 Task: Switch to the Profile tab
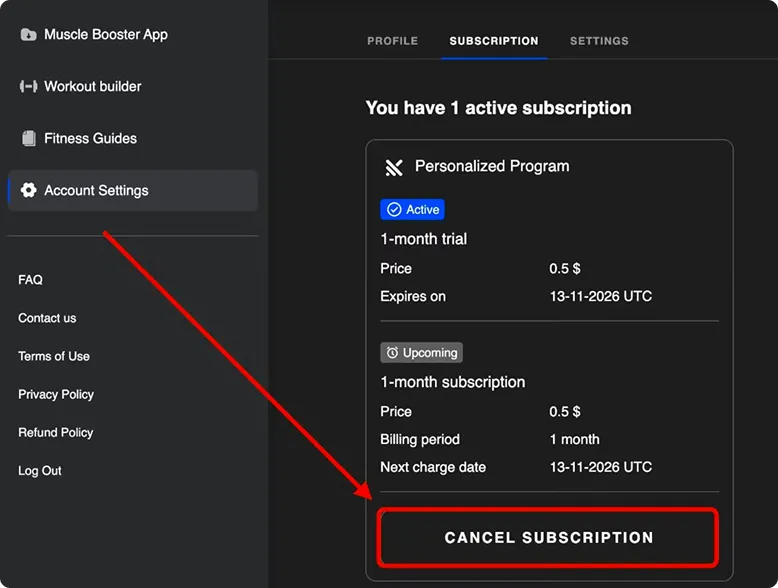coord(392,41)
